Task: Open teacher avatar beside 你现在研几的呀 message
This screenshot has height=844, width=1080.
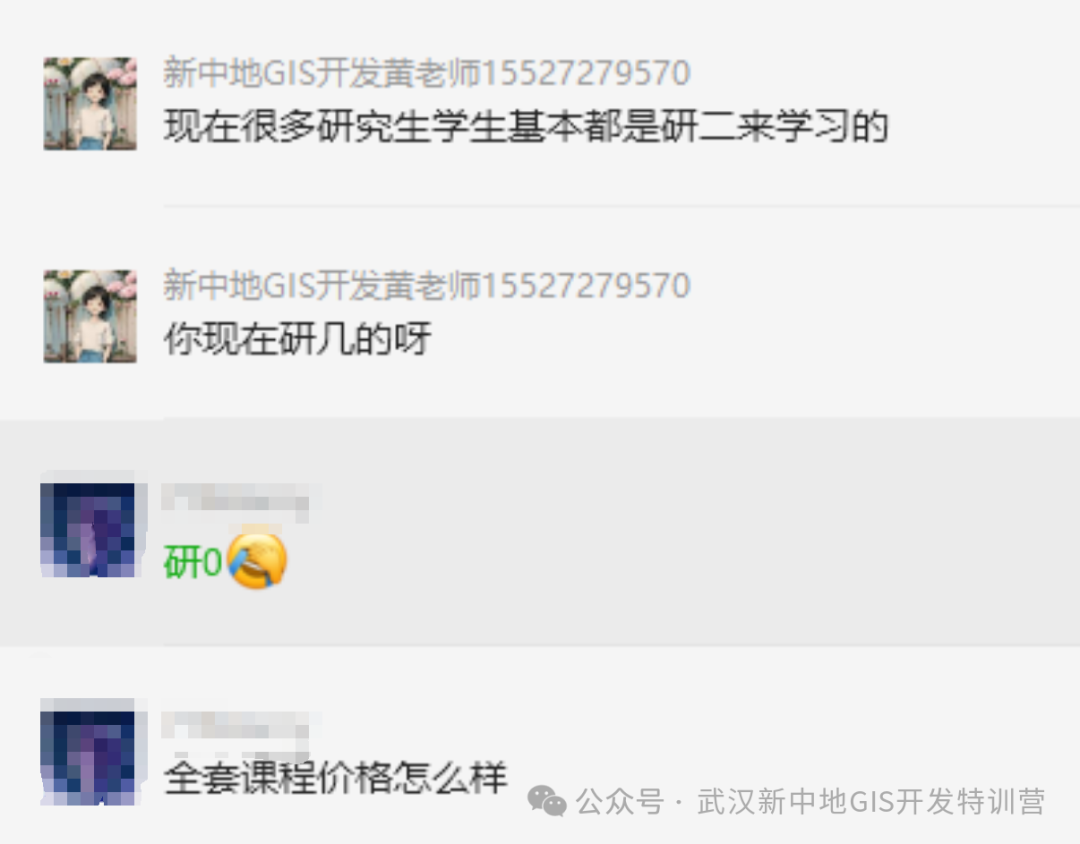Action: point(90,316)
